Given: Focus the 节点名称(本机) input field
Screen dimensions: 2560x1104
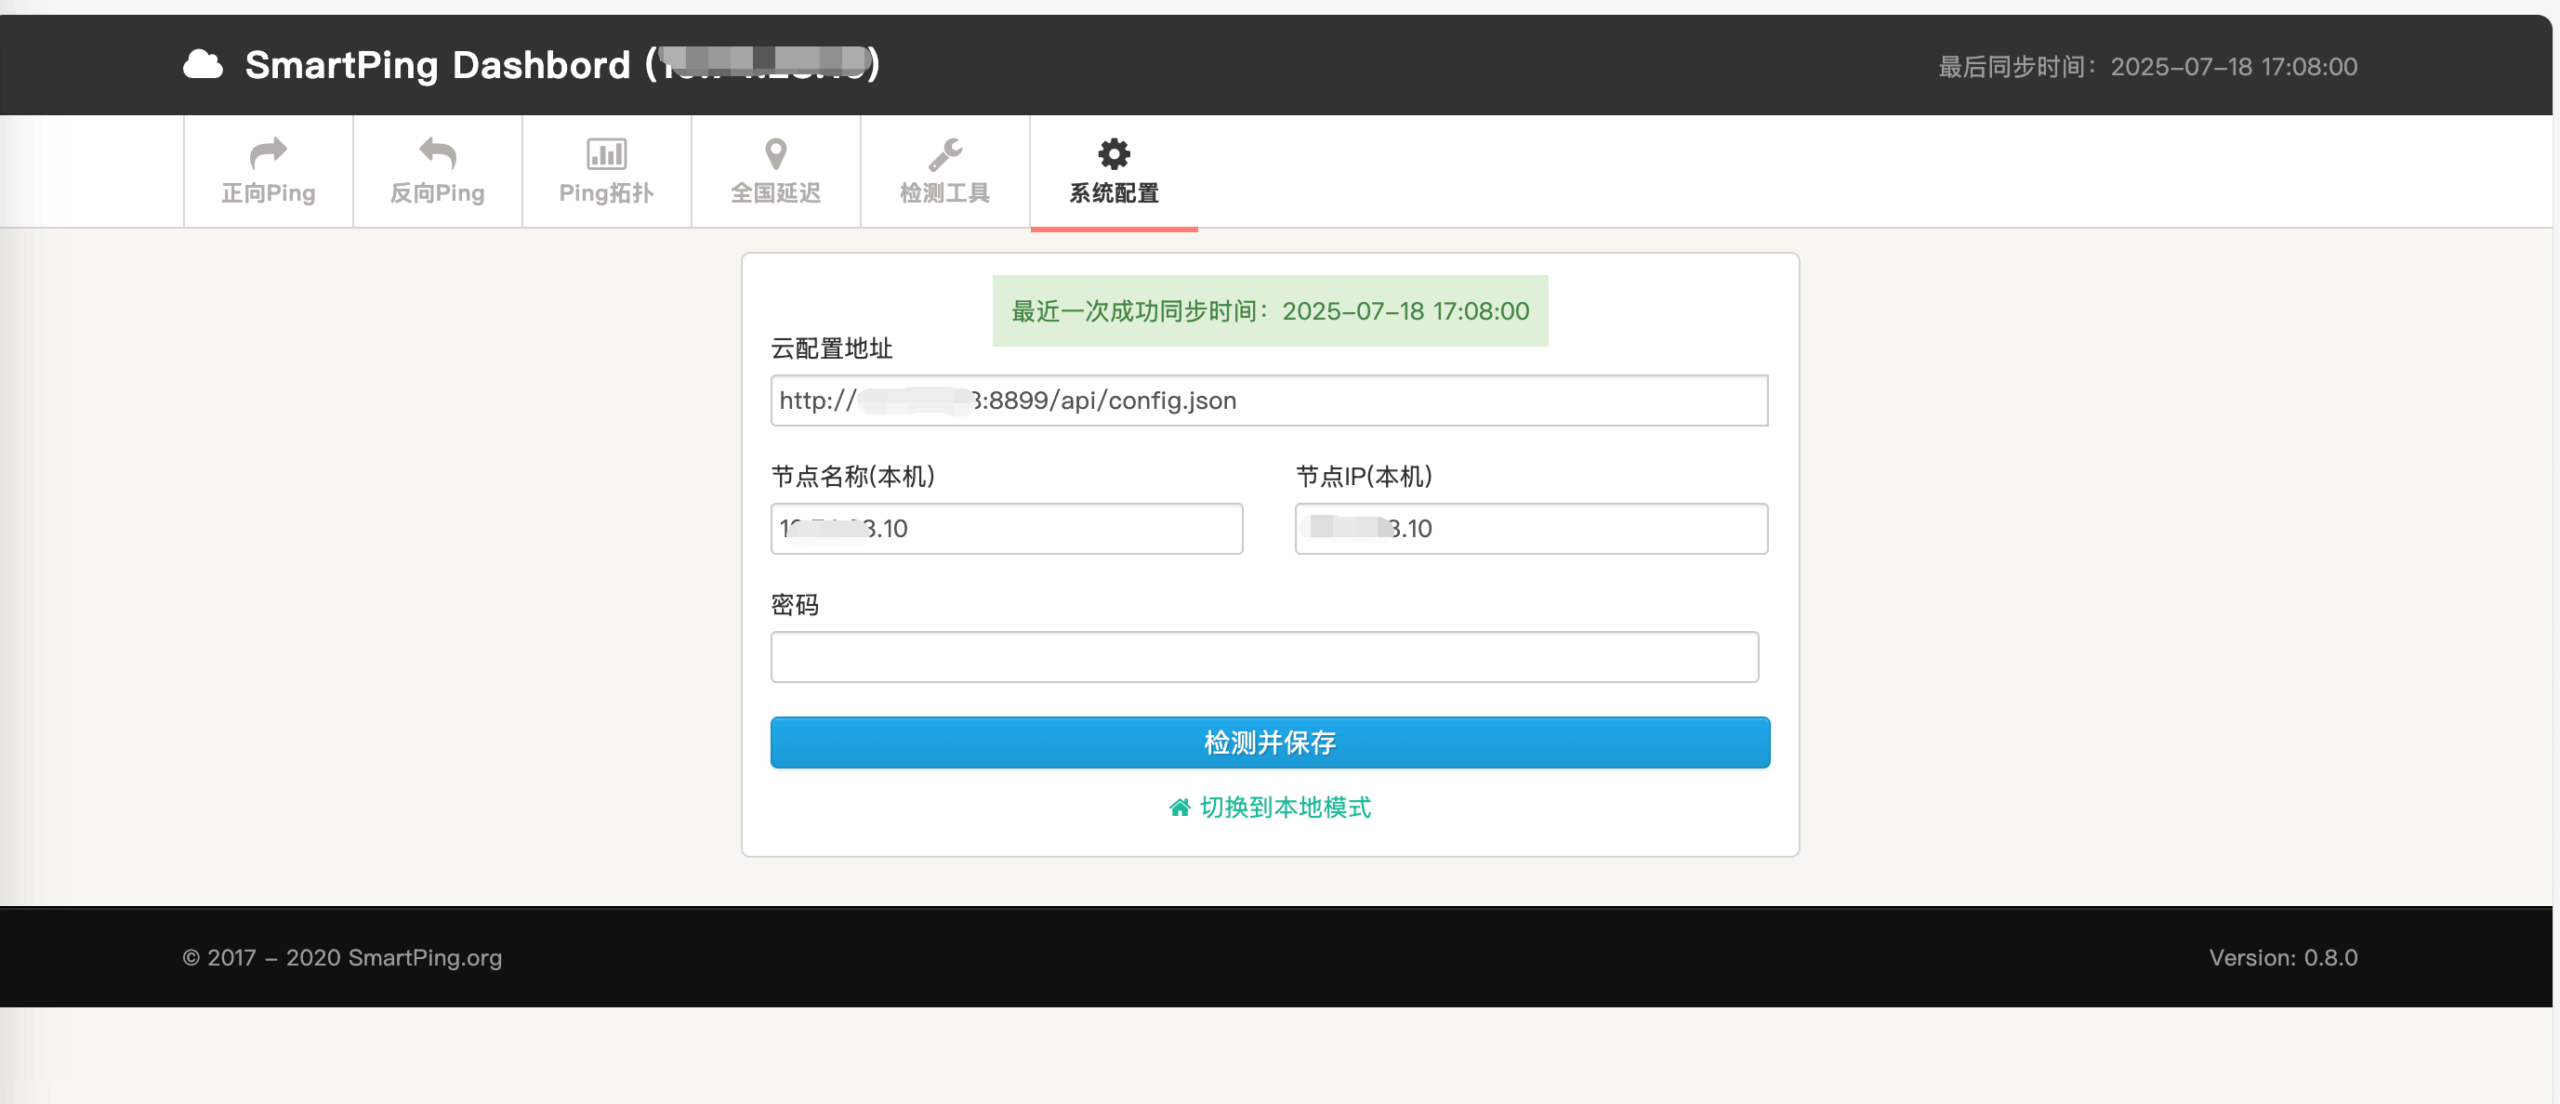Looking at the screenshot, I should pos(1007,529).
